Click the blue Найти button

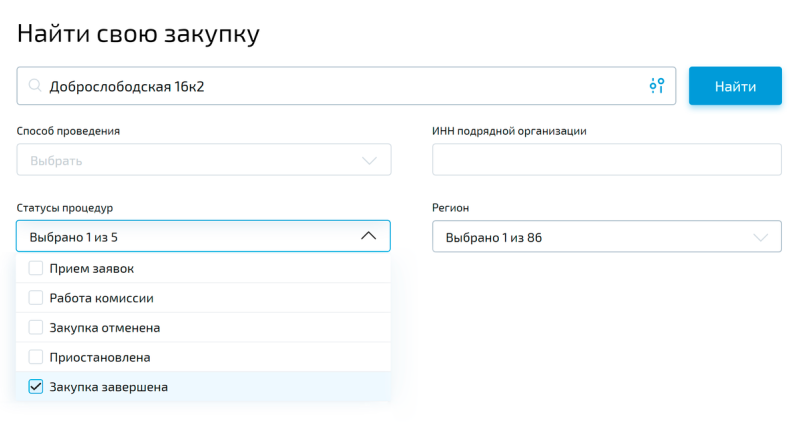point(735,86)
